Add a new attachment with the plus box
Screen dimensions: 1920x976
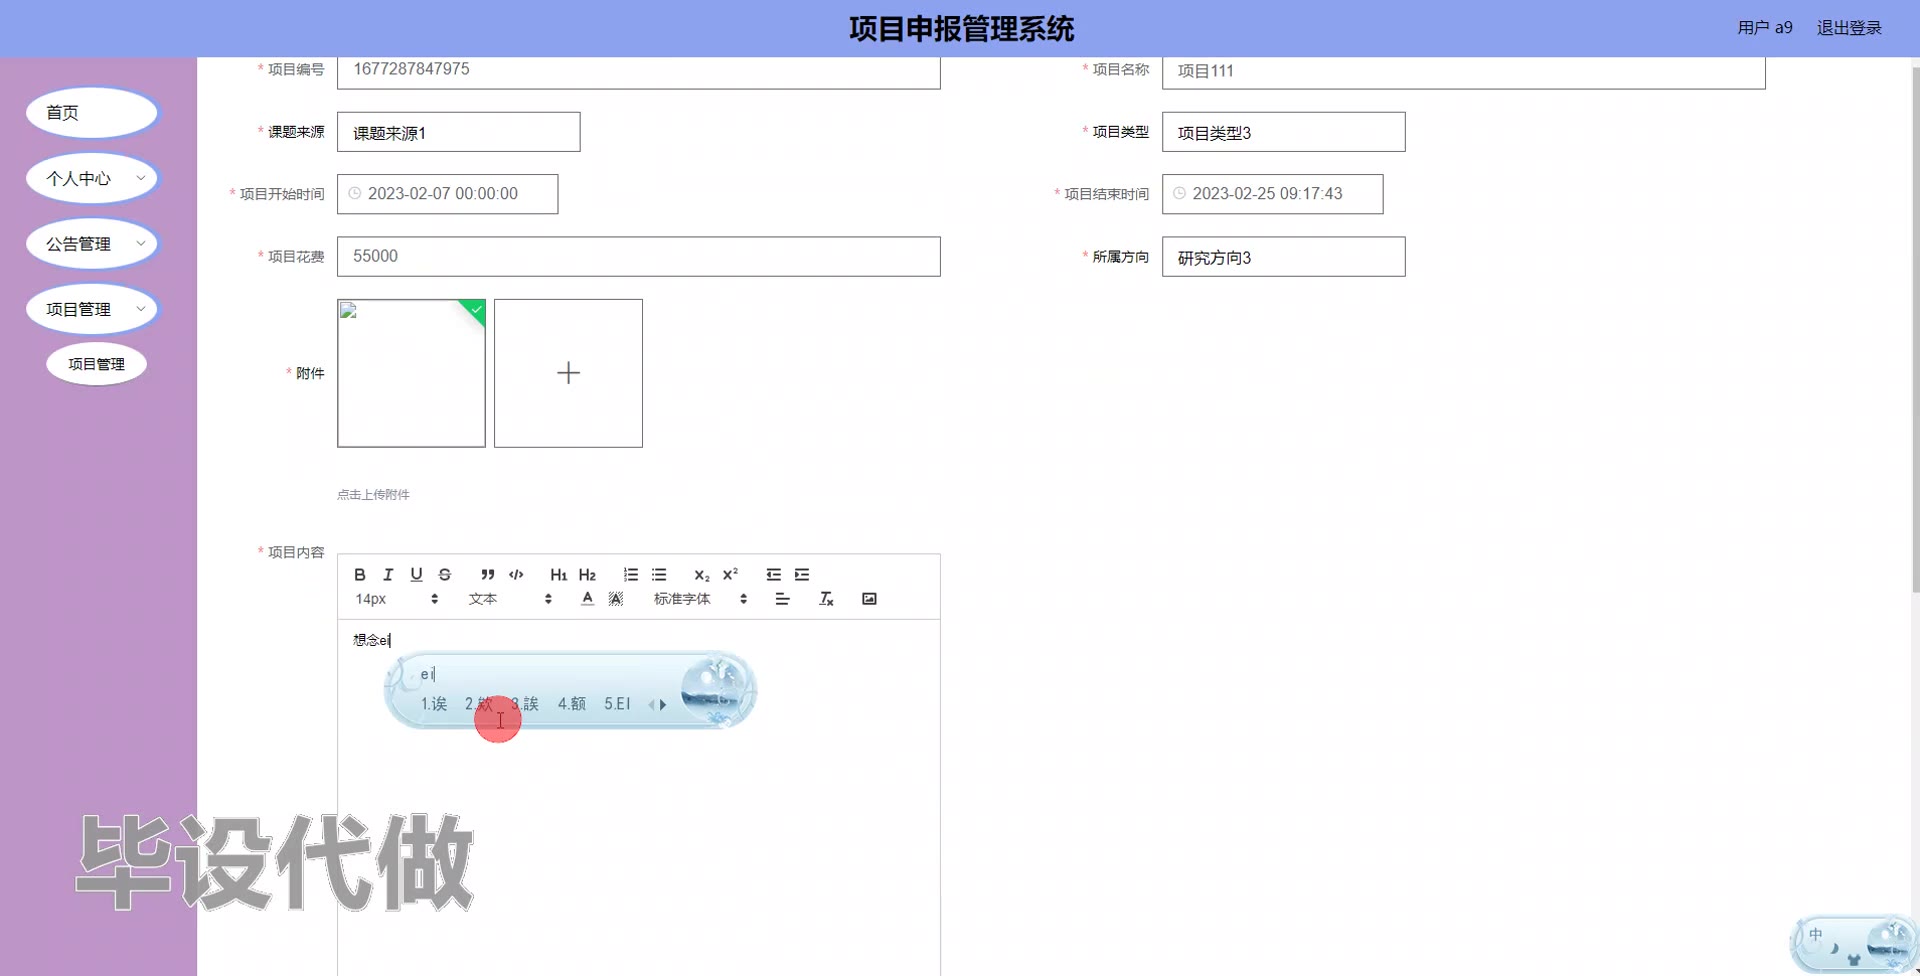[568, 373]
